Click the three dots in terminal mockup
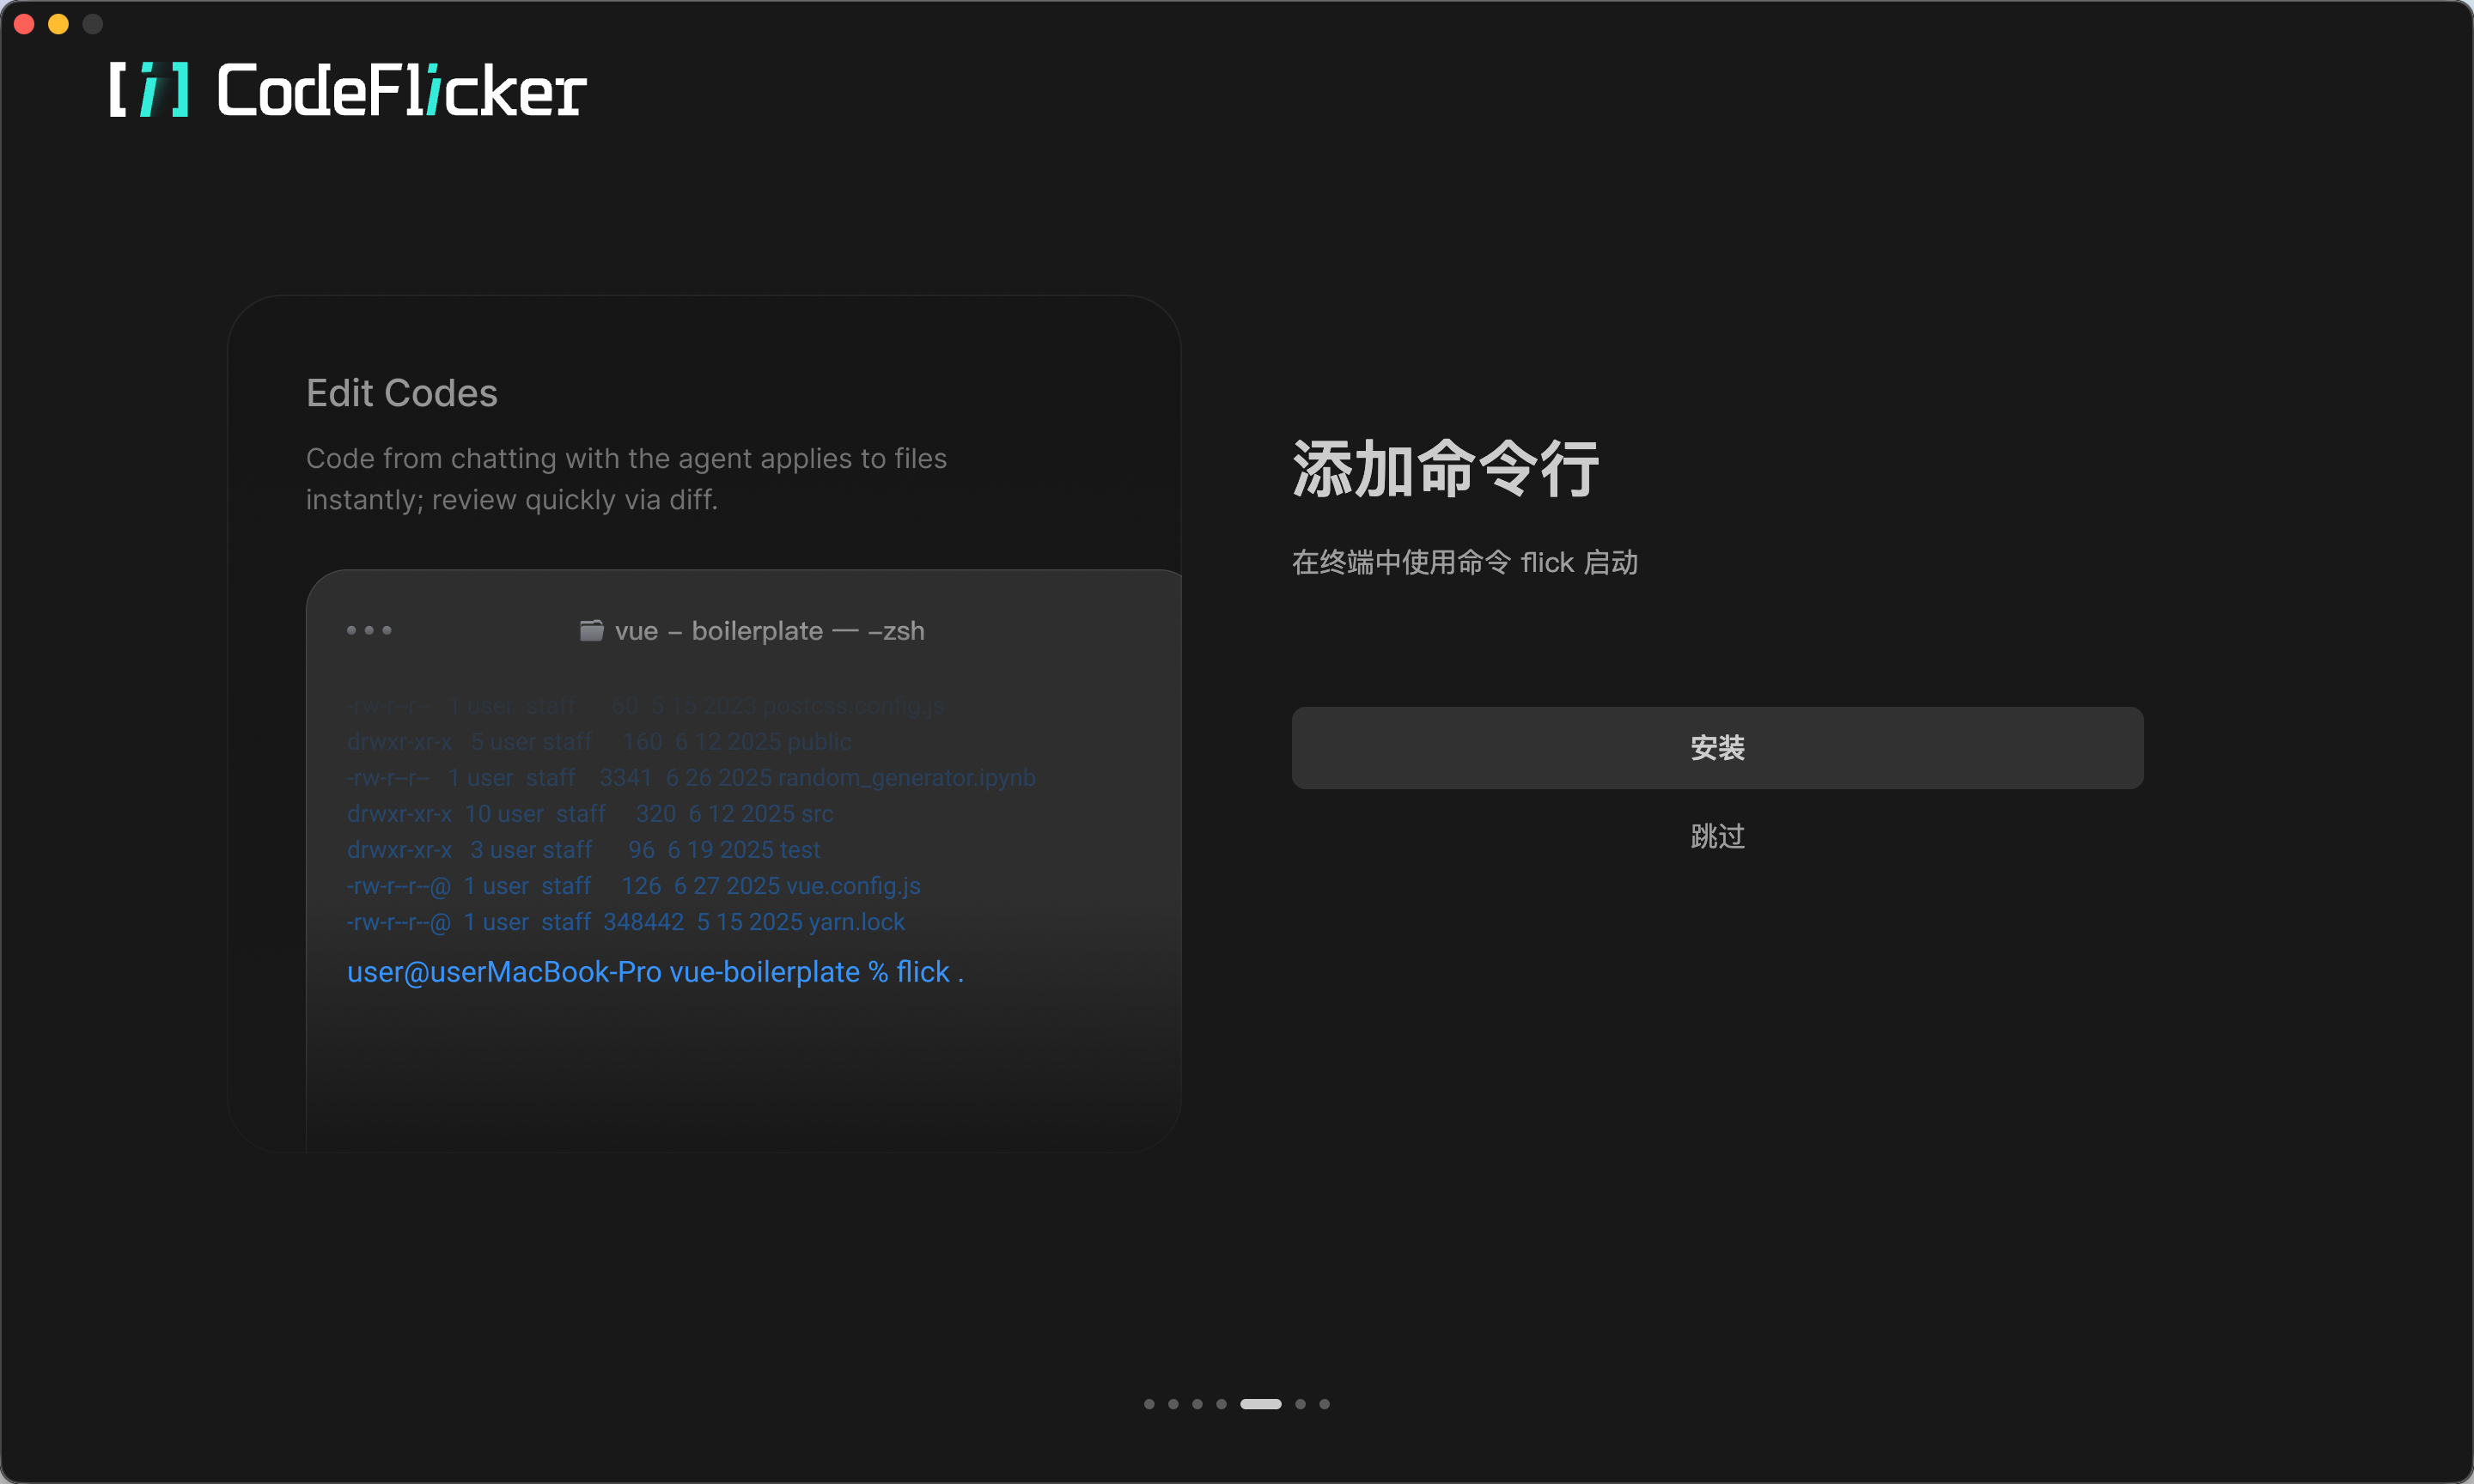Screen dimensions: 2474x1484 pyautogui.click(x=369, y=630)
